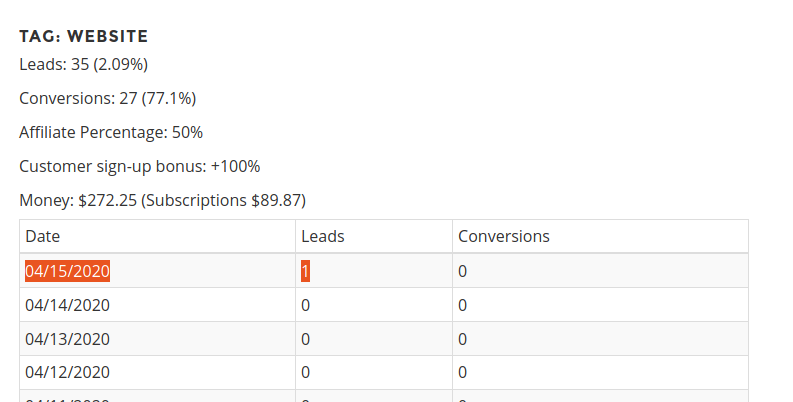Click the Leads column header in table
This screenshot has width=793, height=402.
point(323,236)
